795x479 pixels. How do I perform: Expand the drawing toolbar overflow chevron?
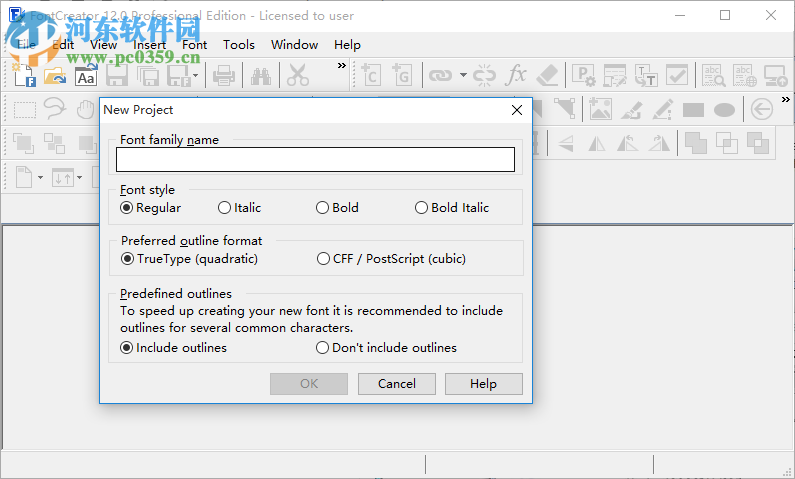(x=786, y=99)
